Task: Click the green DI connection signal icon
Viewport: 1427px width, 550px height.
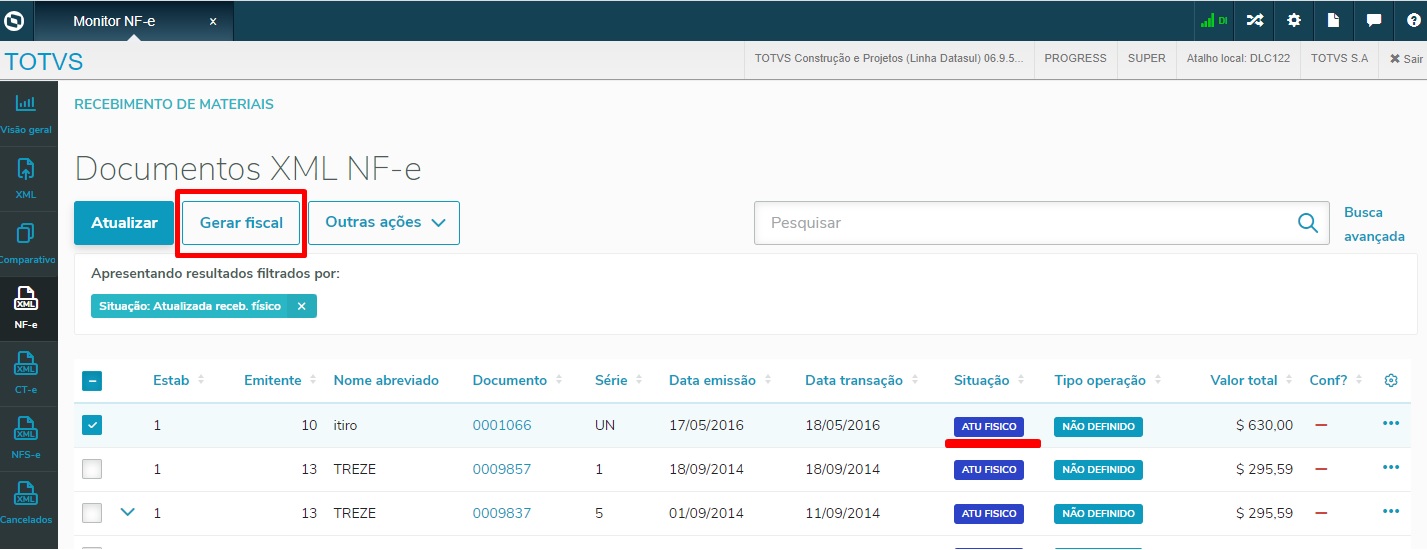Action: [1215, 20]
